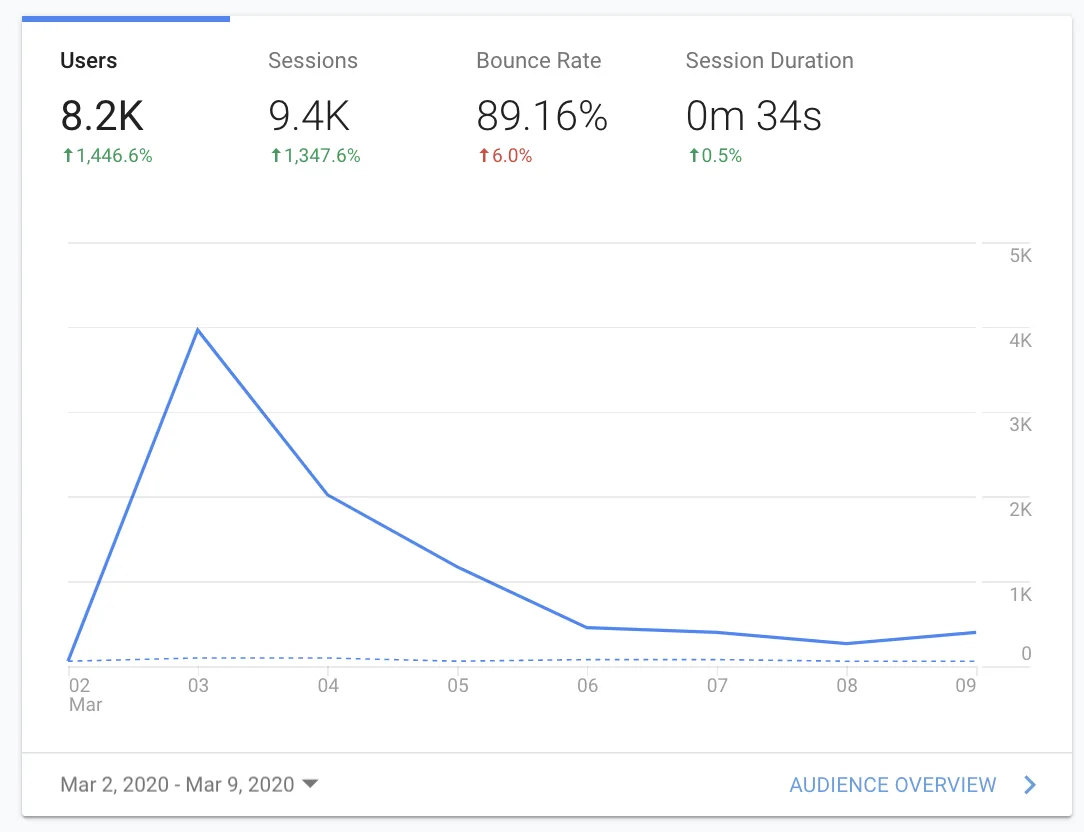The height and width of the screenshot is (832, 1084).
Task: Click the chart data point at March 04
Action: tap(328, 495)
